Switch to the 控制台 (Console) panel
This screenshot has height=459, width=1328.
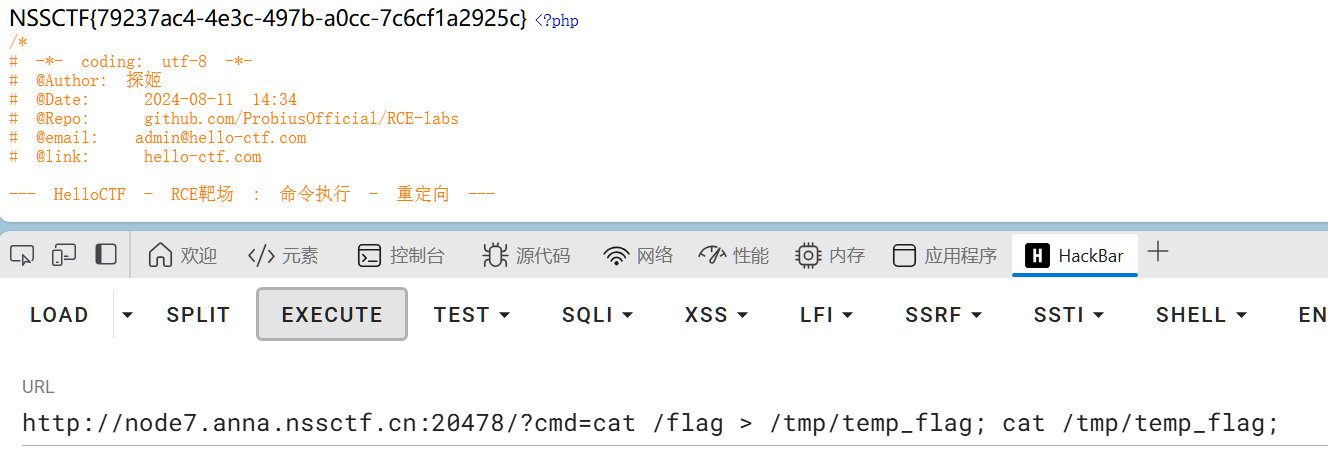tap(401, 256)
